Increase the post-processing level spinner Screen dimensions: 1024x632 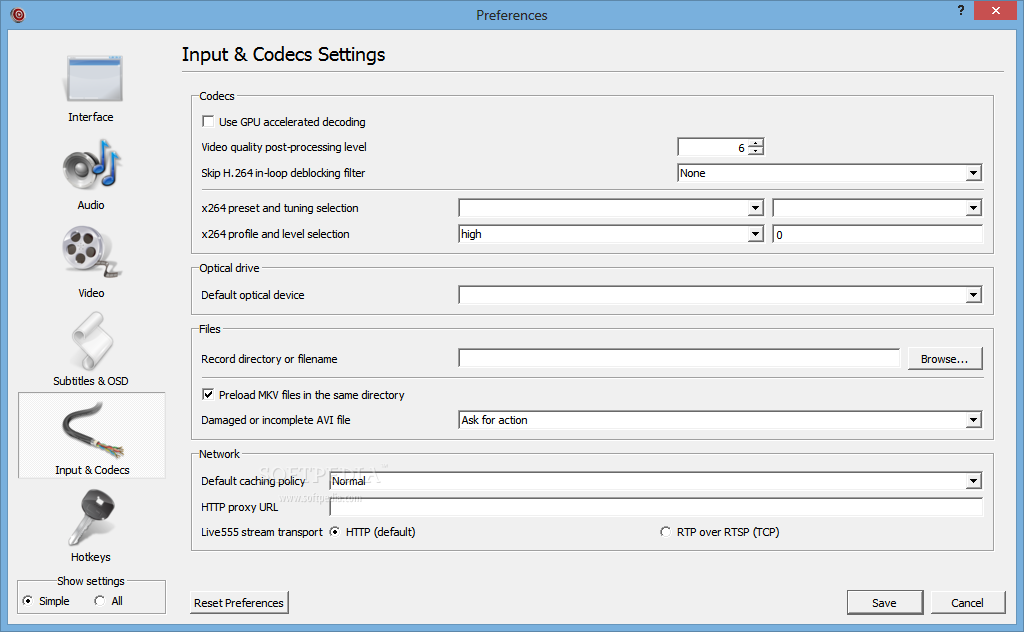(755, 143)
